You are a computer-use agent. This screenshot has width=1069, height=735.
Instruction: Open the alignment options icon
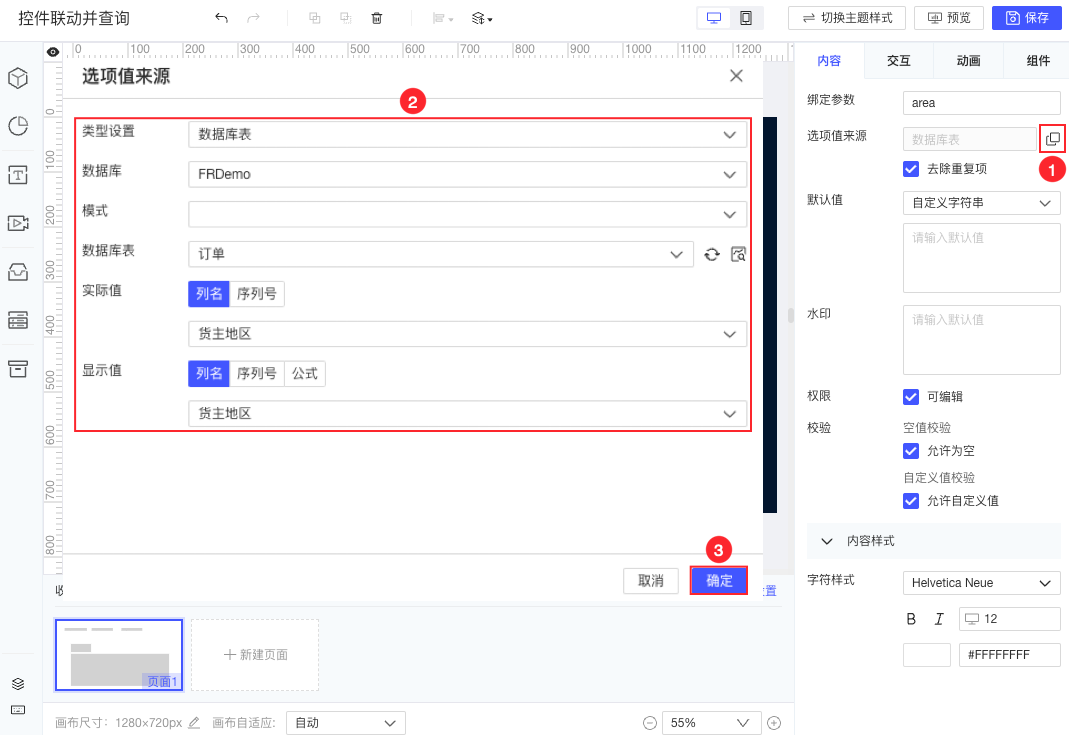(x=443, y=18)
